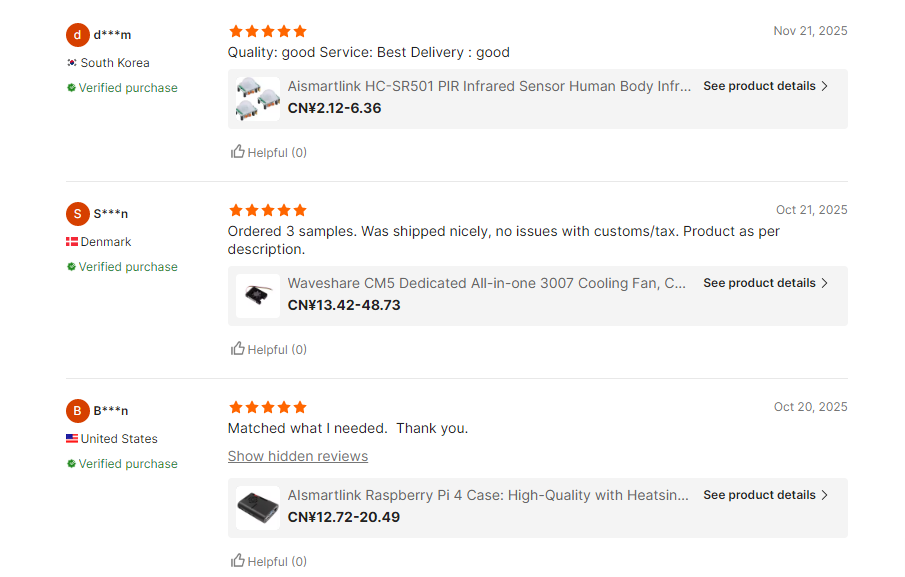Open Waveshare CM5 Dedicated Cooling Fan title
The width and height of the screenshot is (905, 577).
[x=487, y=283]
